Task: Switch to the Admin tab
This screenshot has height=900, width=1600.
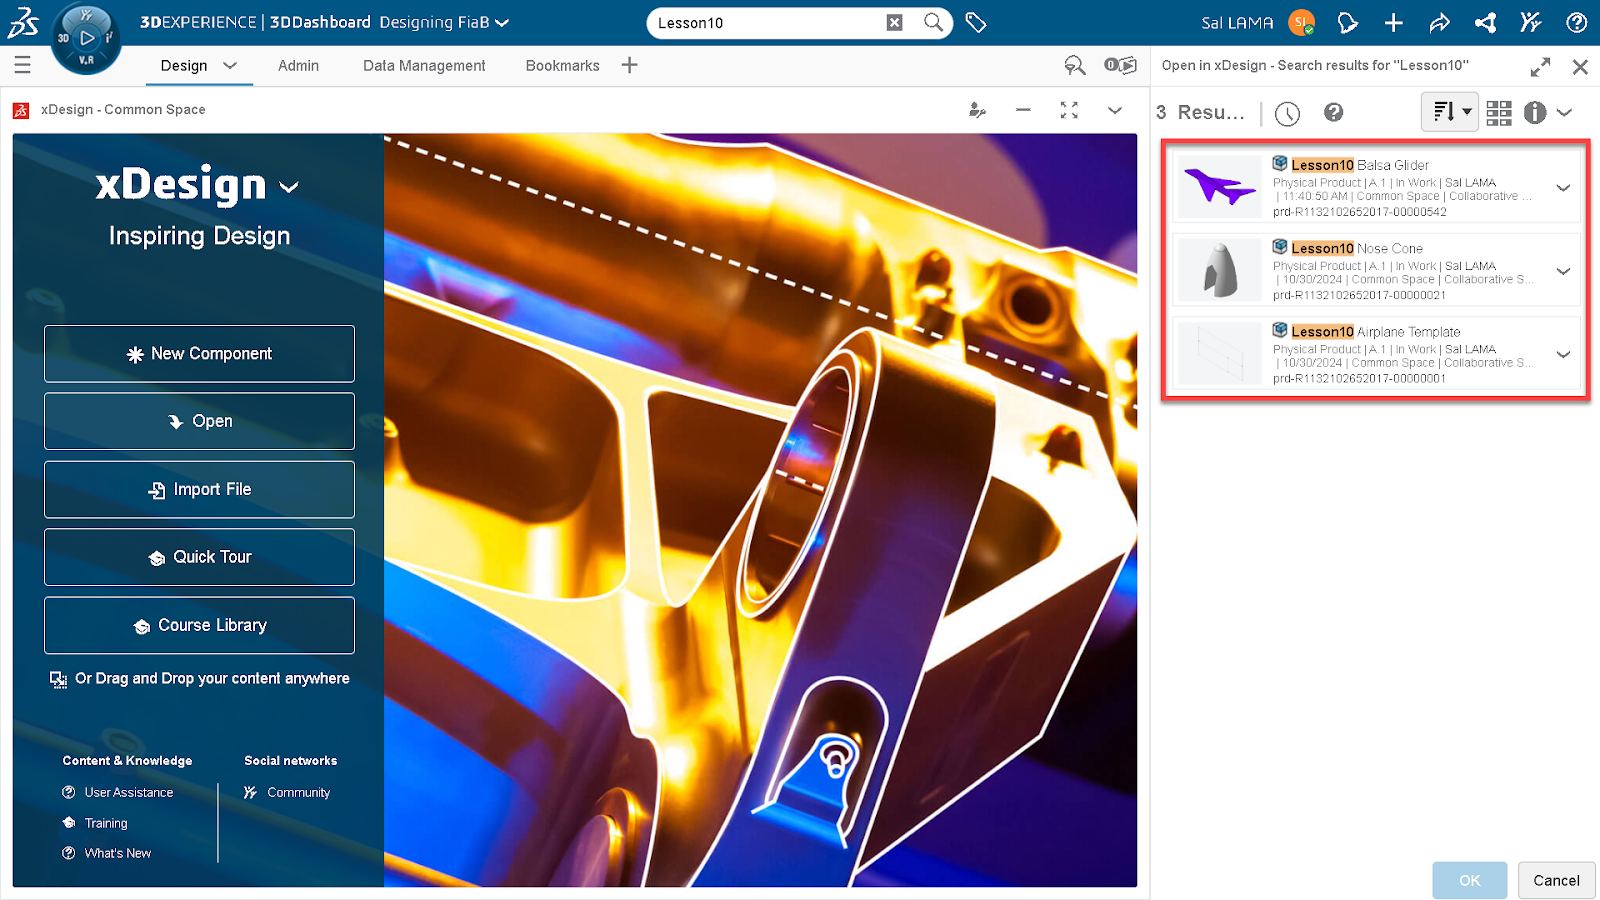Action: (298, 66)
